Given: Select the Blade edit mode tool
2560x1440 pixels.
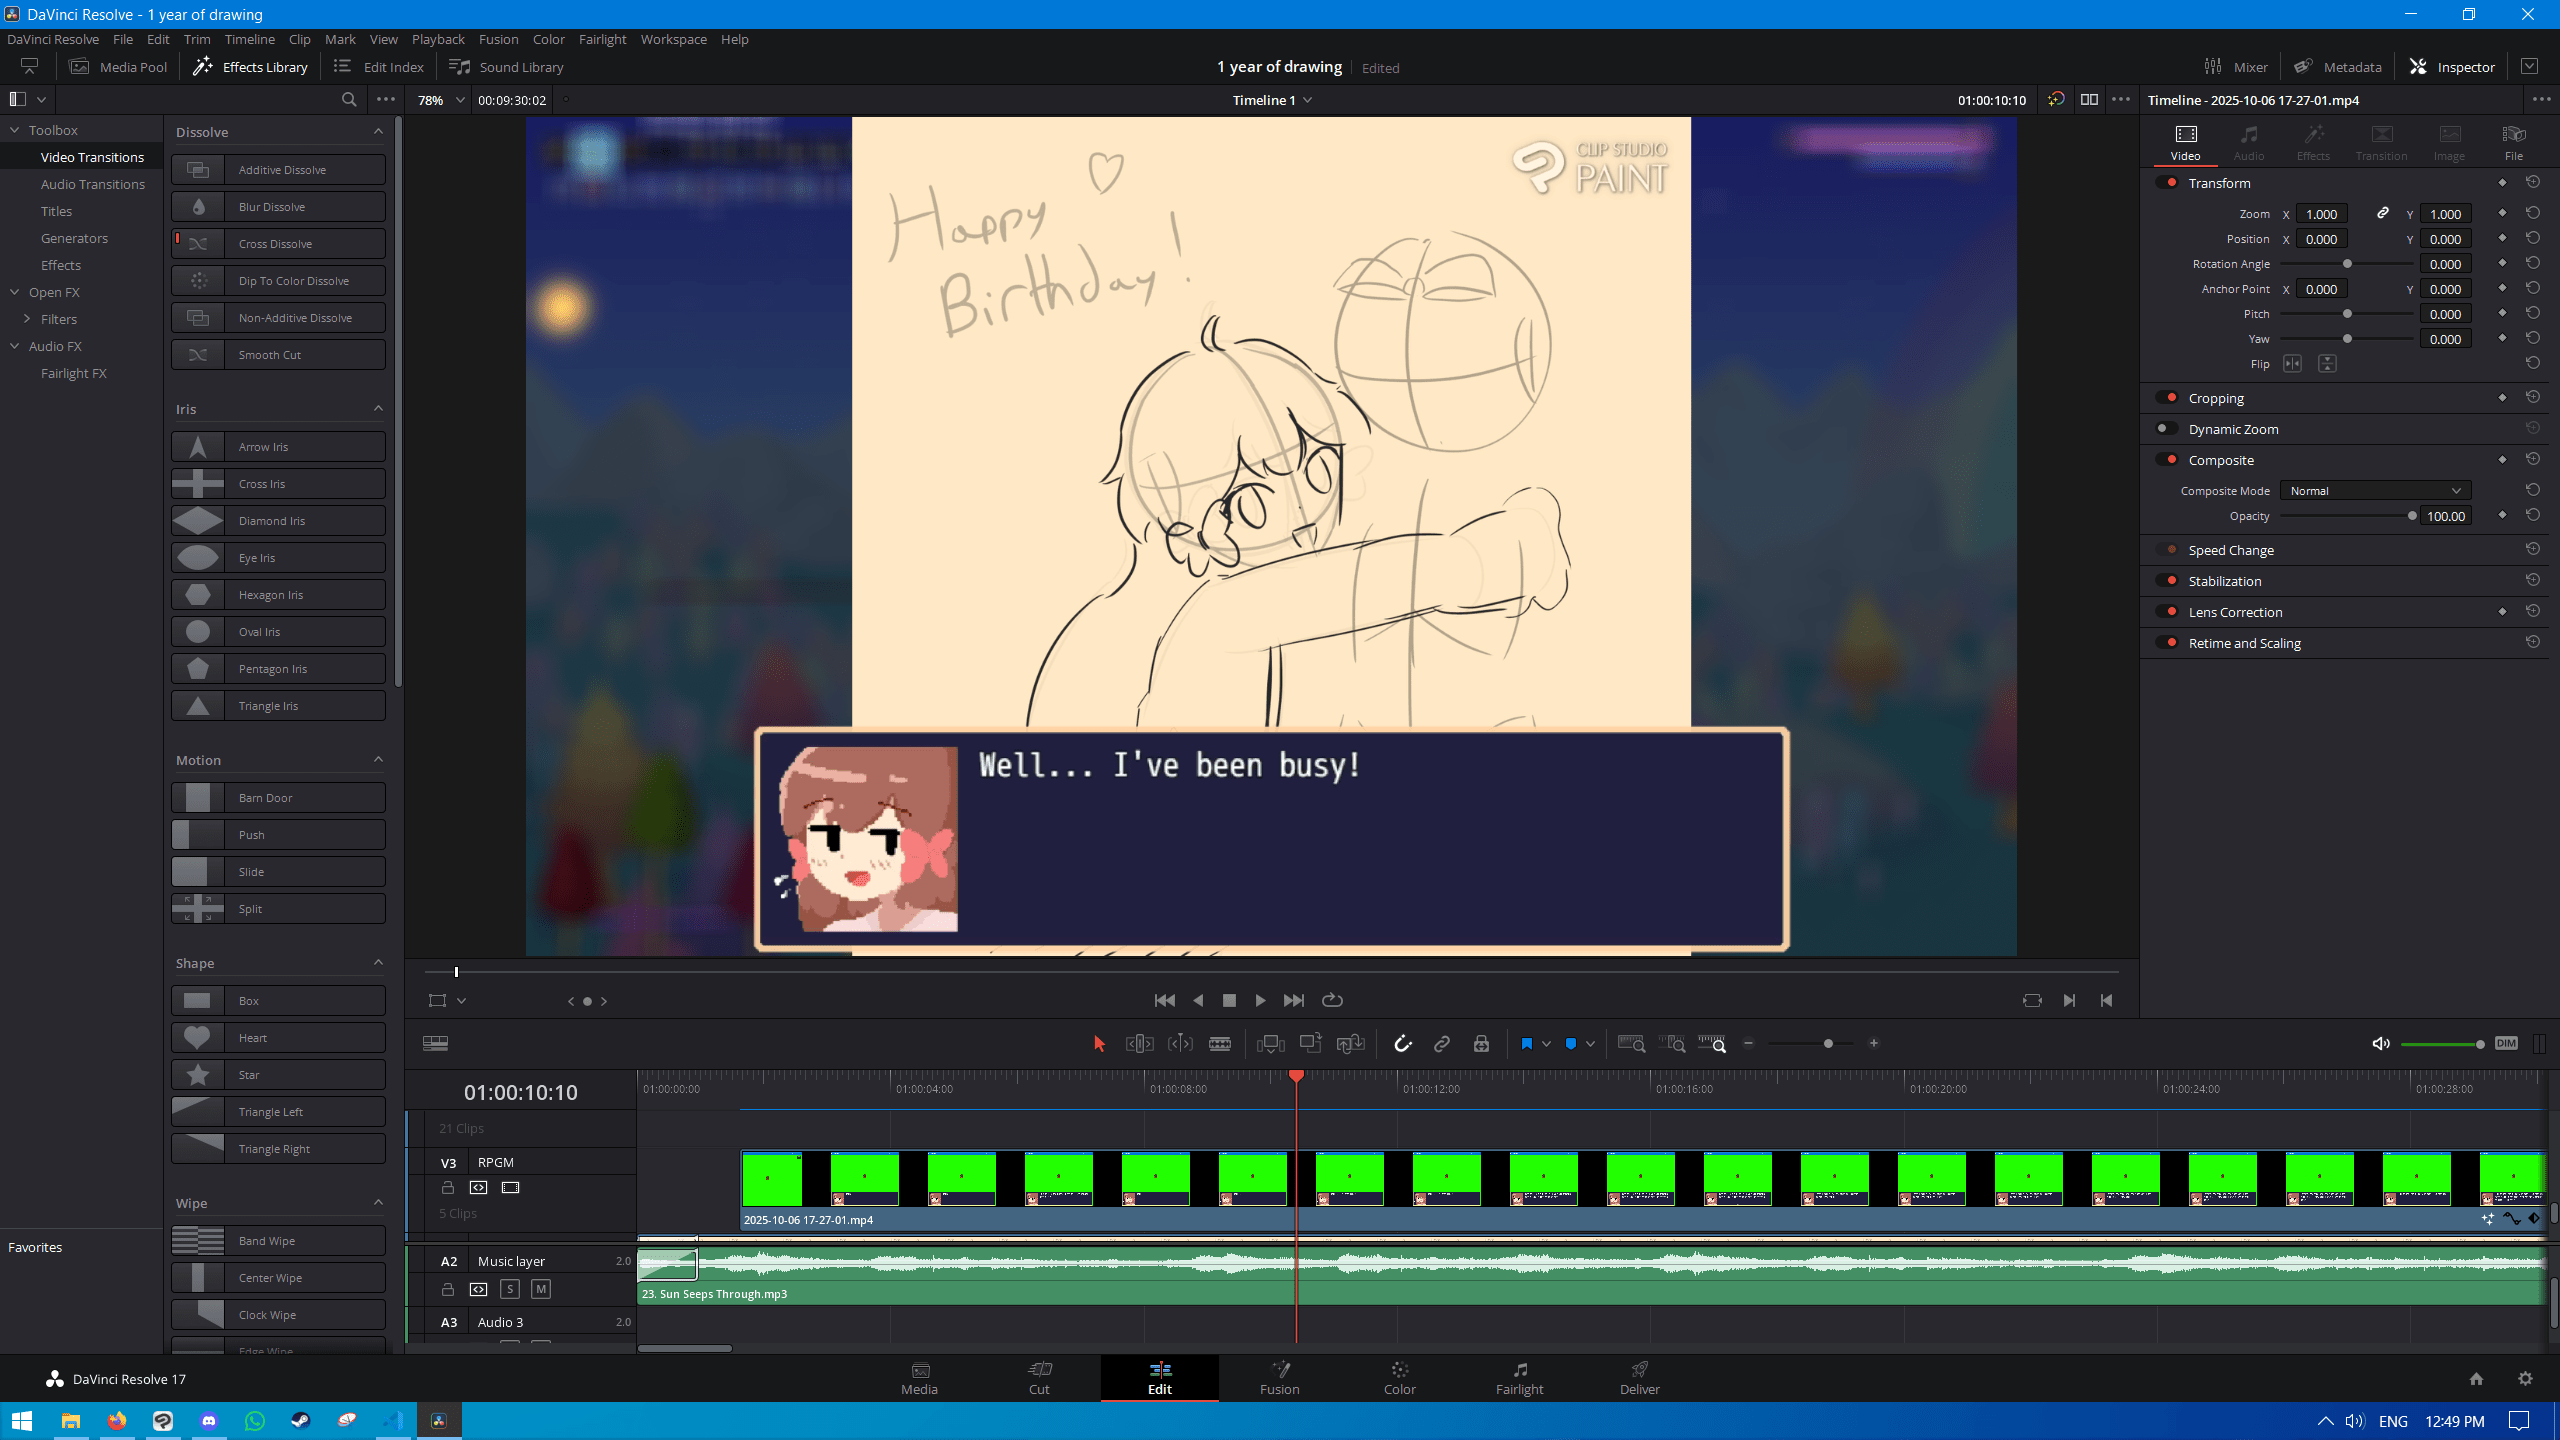Looking at the screenshot, I should point(1219,1043).
